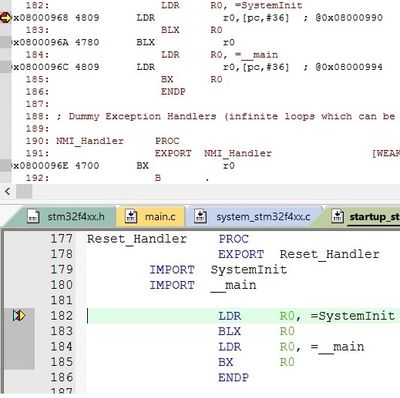Click the disassembly horizontal scroll left arrow

click(7, 191)
